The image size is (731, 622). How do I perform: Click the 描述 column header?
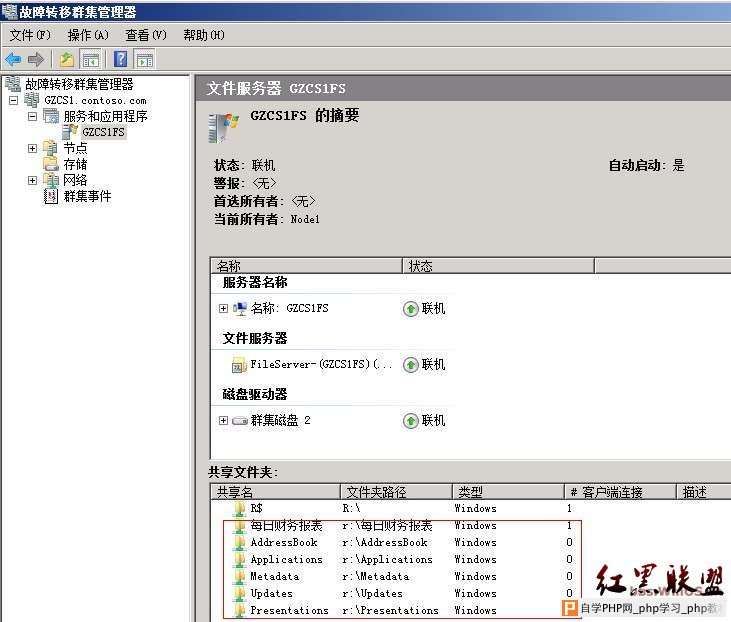coord(703,491)
